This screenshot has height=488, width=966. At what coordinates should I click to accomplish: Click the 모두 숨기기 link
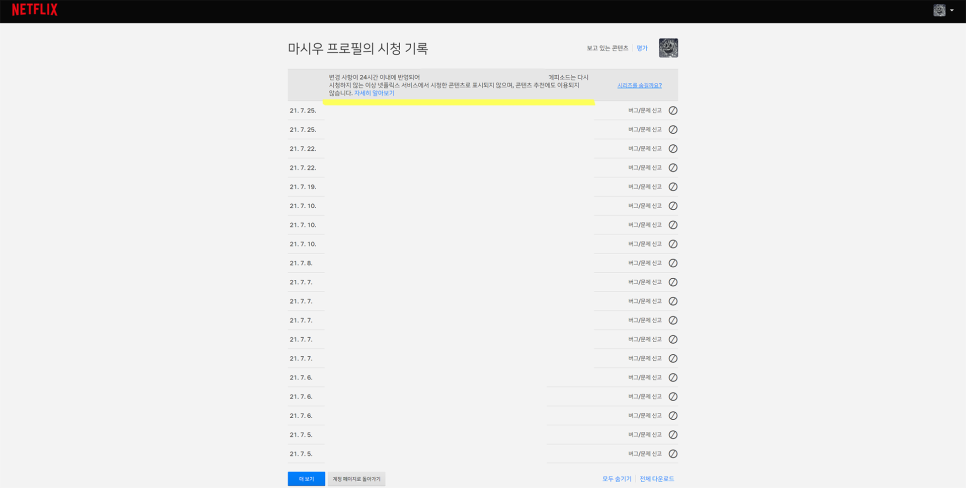pyautogui.click(x=617, y=479)
